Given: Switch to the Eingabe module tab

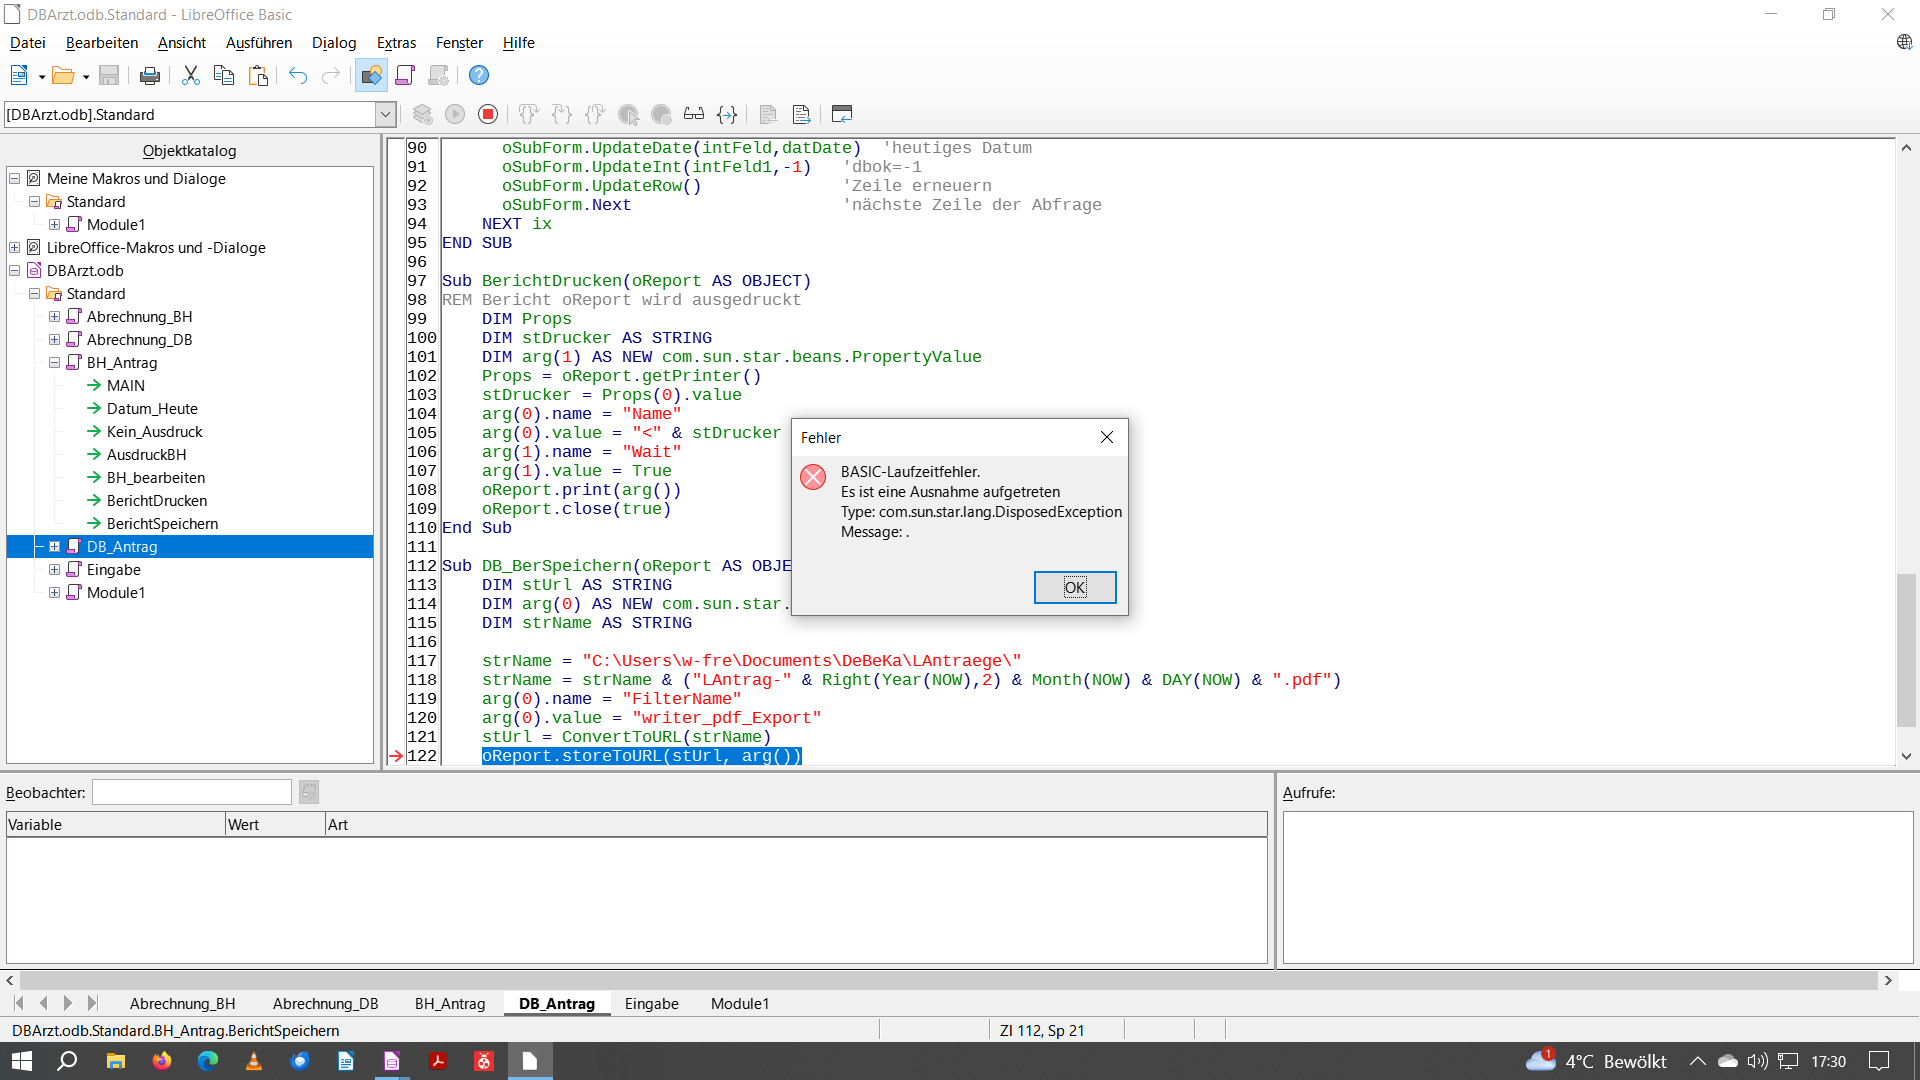Looking at the screenshot, I should [x=652, y=1004].
